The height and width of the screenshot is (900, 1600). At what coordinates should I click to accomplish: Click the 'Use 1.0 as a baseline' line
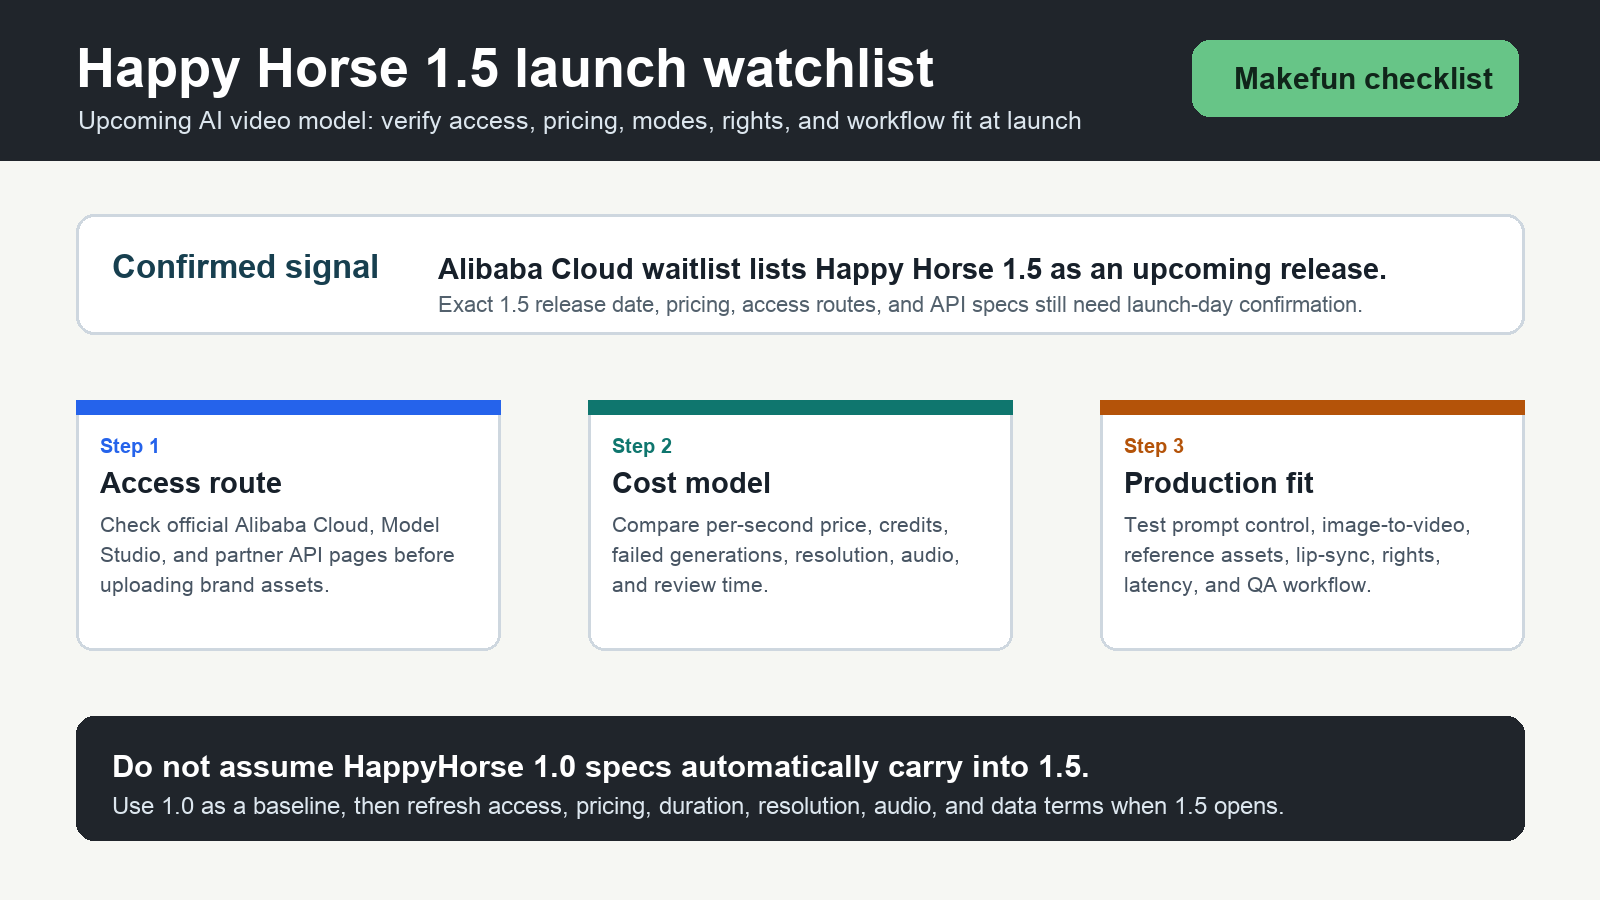coord(698,806)
